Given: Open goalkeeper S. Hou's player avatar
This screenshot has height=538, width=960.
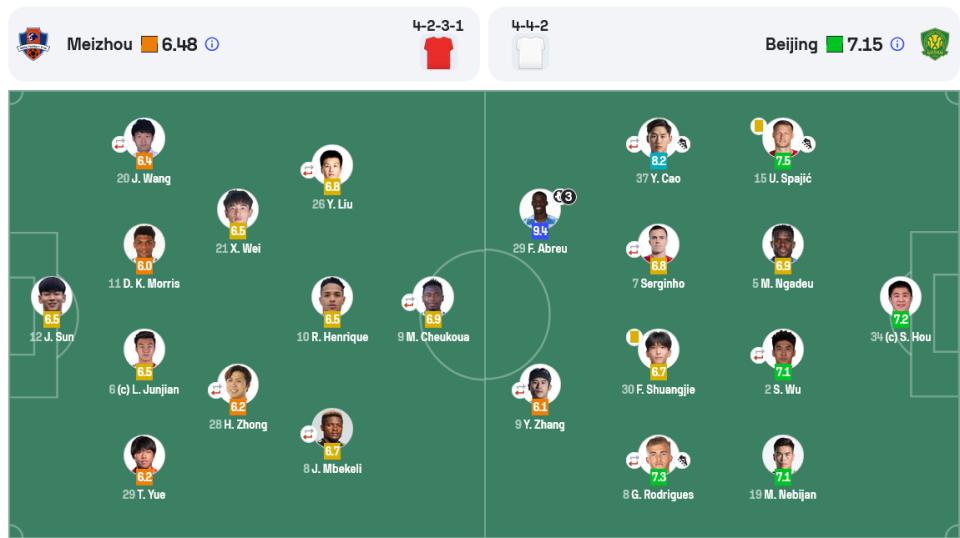Looking at the screenshot, I should [900, 297].
